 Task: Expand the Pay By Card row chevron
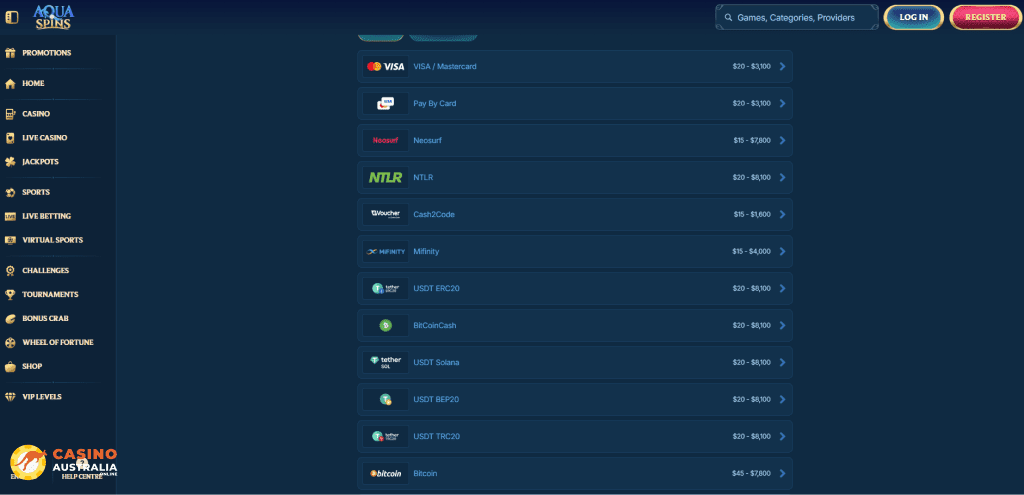tap(782, 103)
